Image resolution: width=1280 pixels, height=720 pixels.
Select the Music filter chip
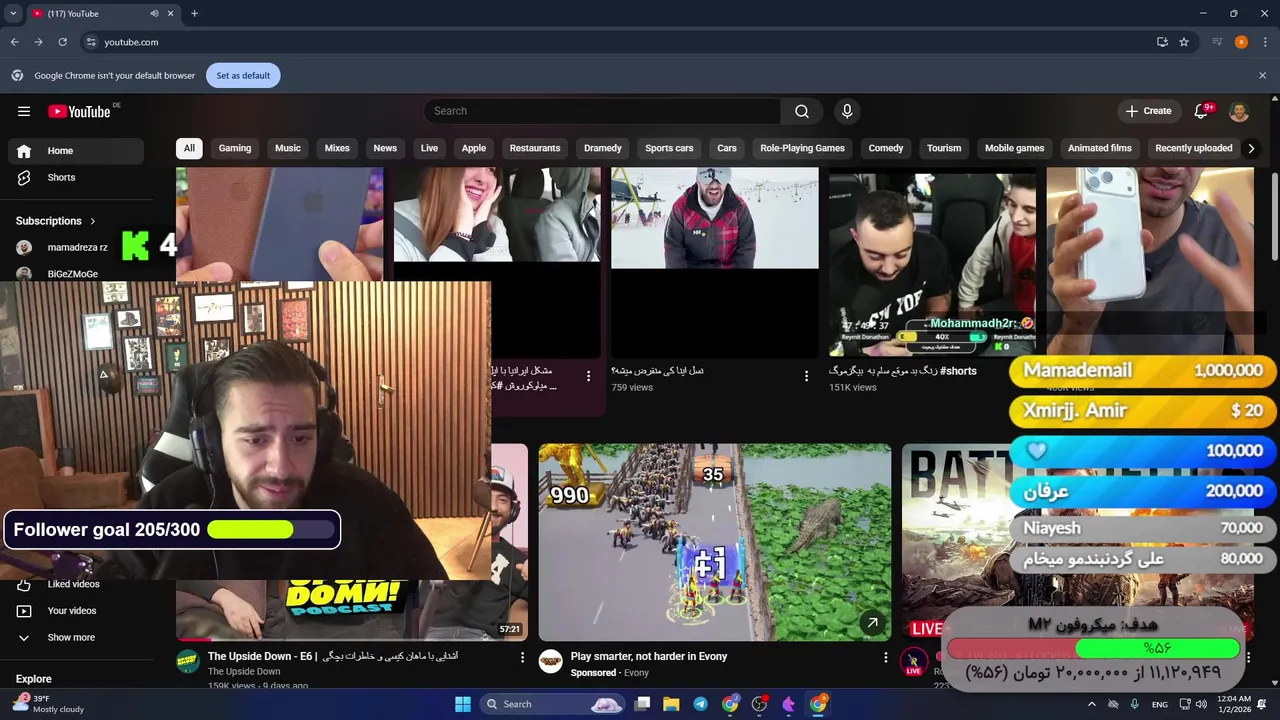(288, 148)
